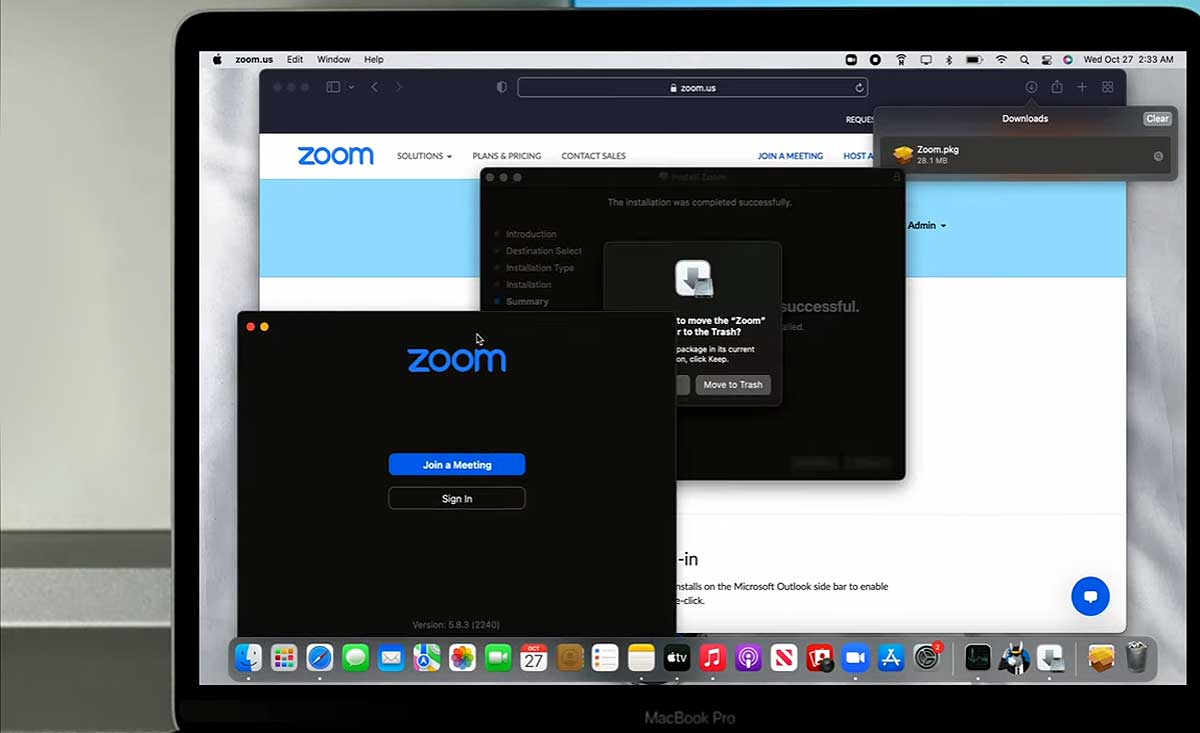
Task: Open Window menu in menu bar
Action: pyautogui.click(x=334, y=59)
